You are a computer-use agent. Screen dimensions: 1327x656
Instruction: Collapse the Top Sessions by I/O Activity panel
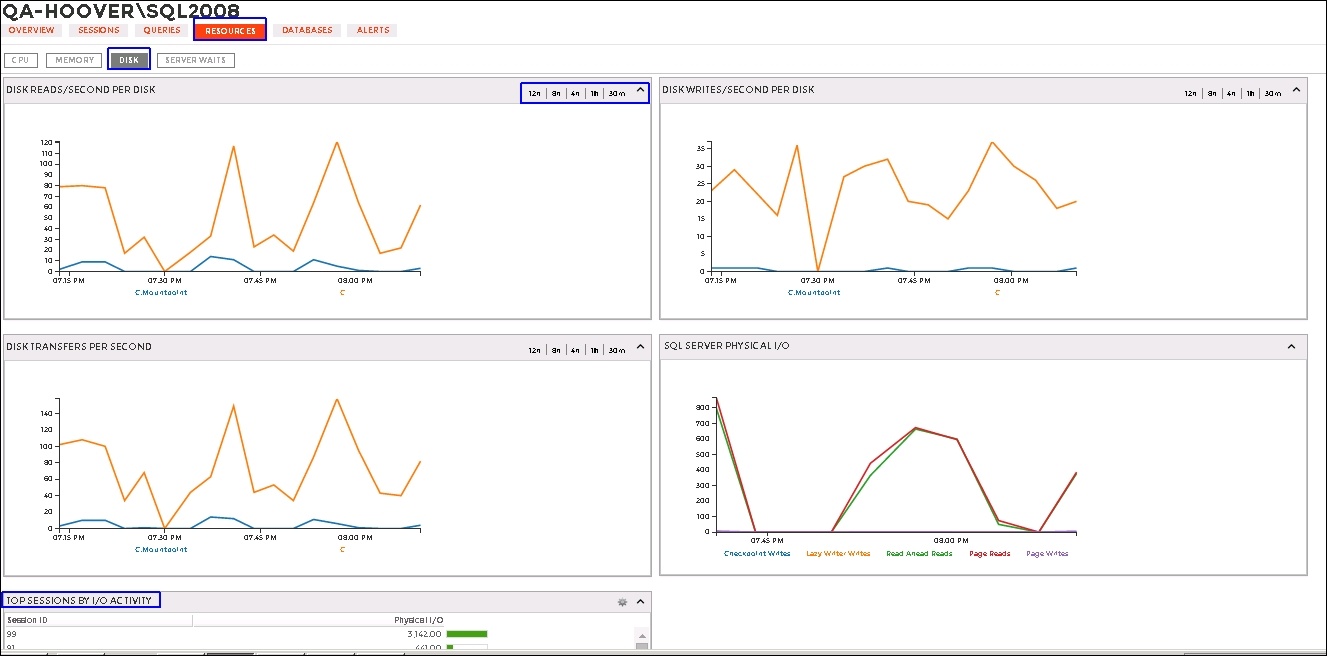tap(641, 602)
